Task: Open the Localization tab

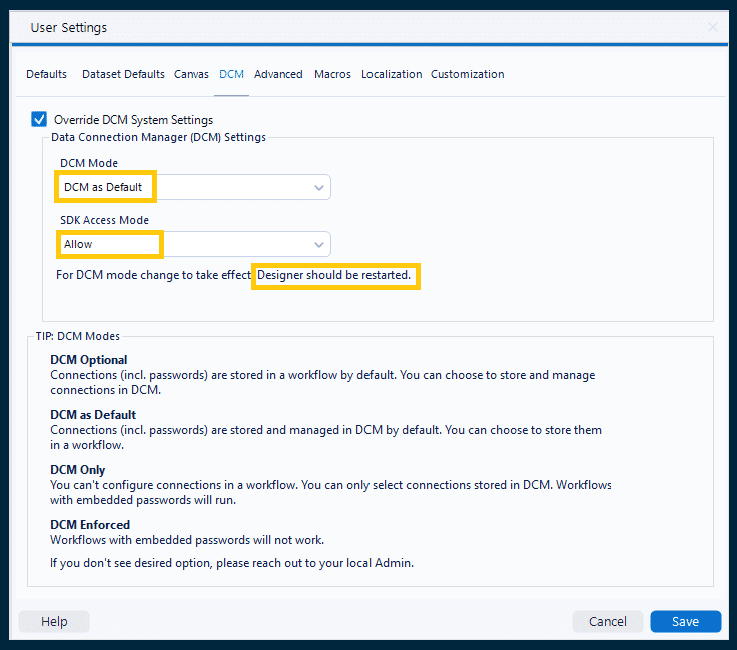Action: click(391, 74)
